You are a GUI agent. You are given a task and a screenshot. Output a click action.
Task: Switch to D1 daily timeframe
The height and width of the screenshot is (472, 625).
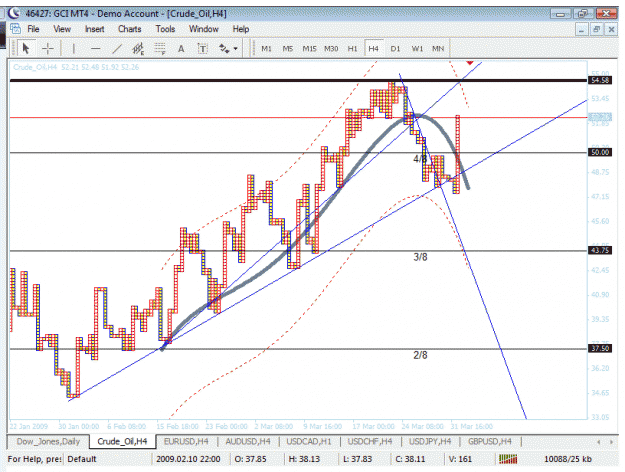pos(395,49)
